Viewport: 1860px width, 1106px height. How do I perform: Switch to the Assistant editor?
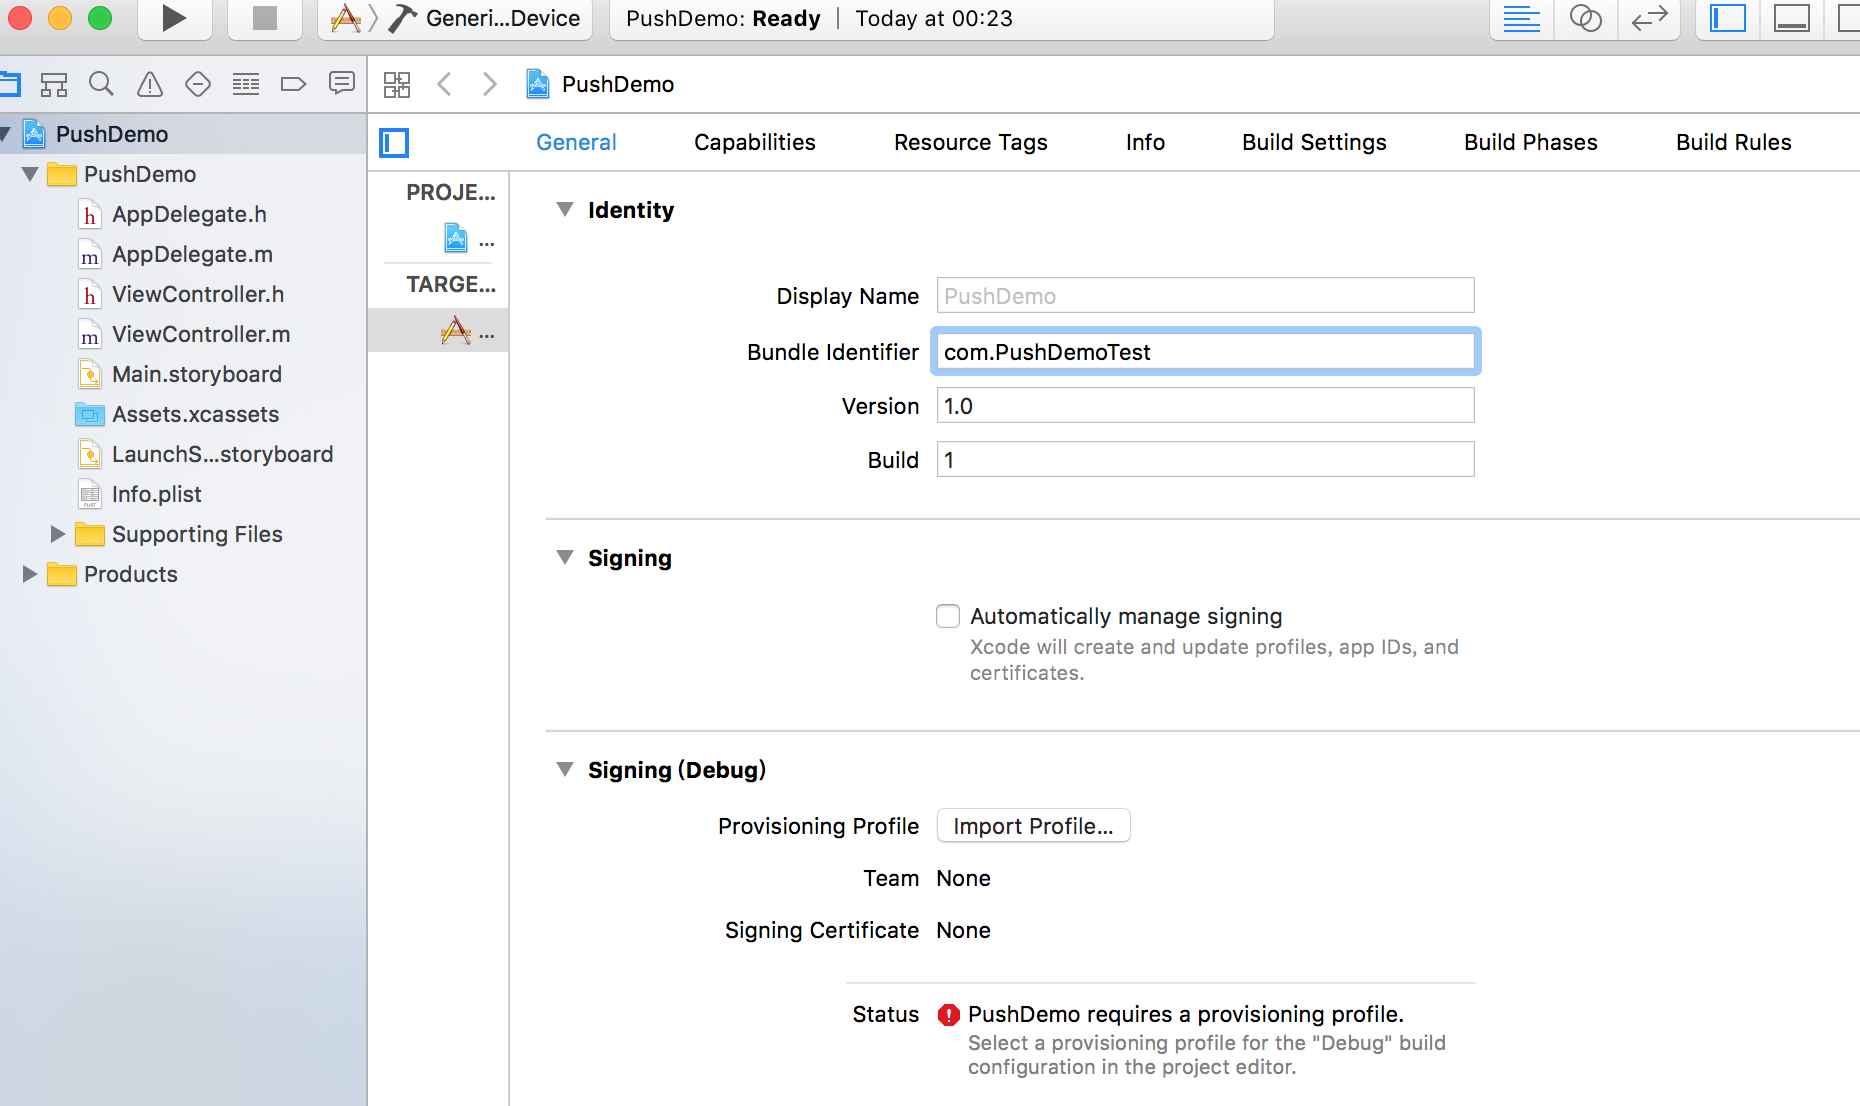(x=1585, y=18)
